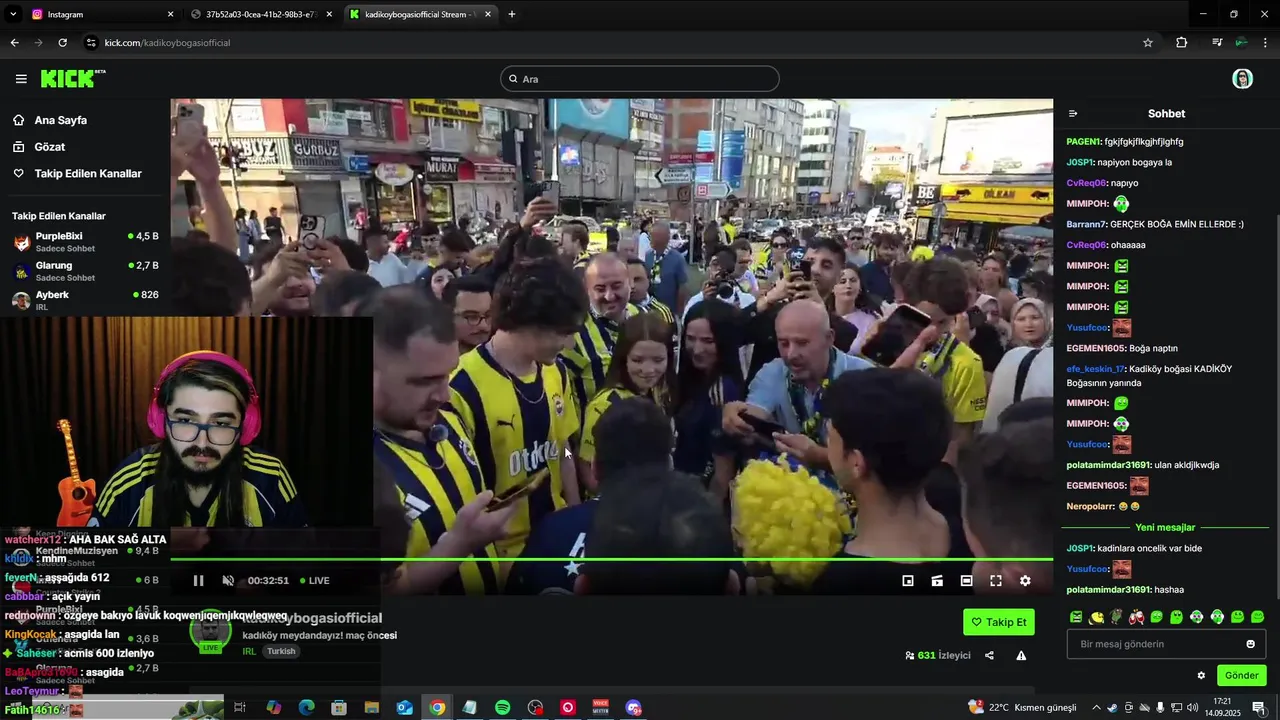Open Chrome from the taskbar

point(437,707)
